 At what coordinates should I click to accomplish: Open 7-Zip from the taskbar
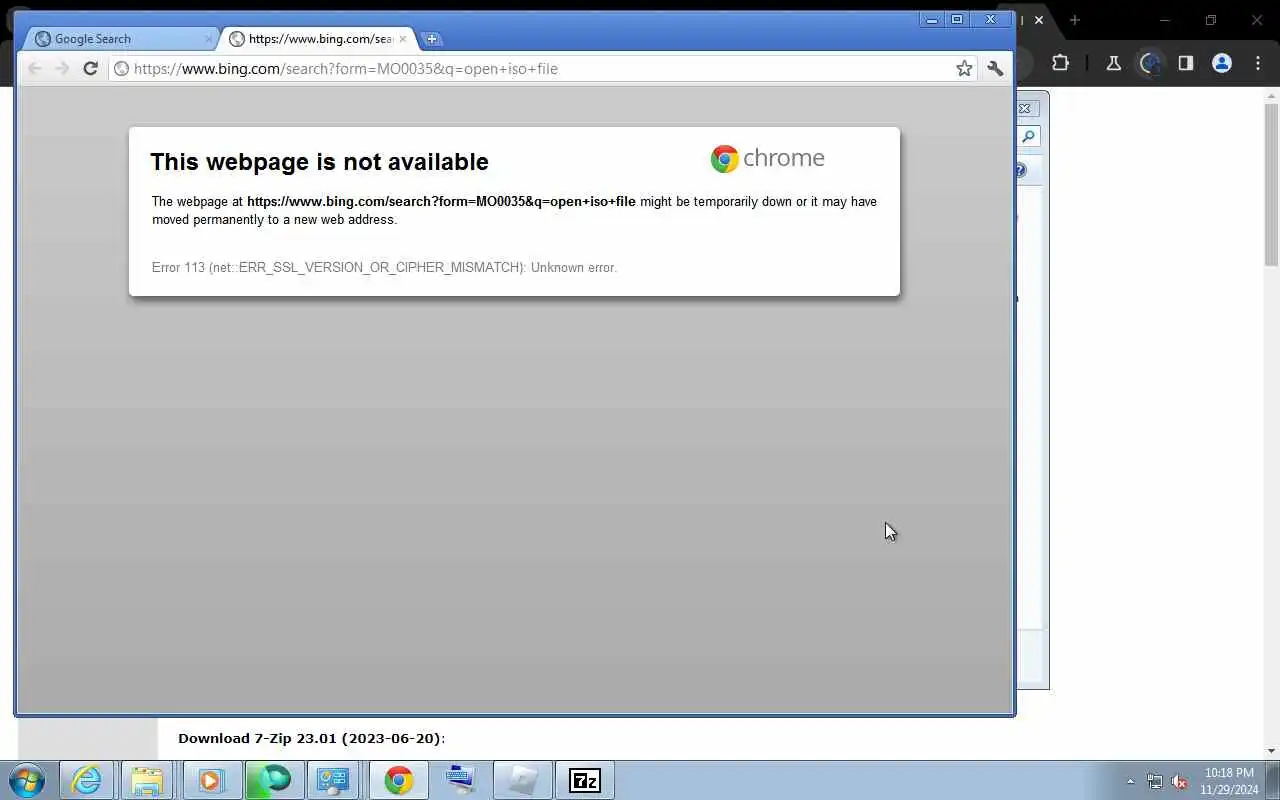pyautogui.click(x=585, y=780)
